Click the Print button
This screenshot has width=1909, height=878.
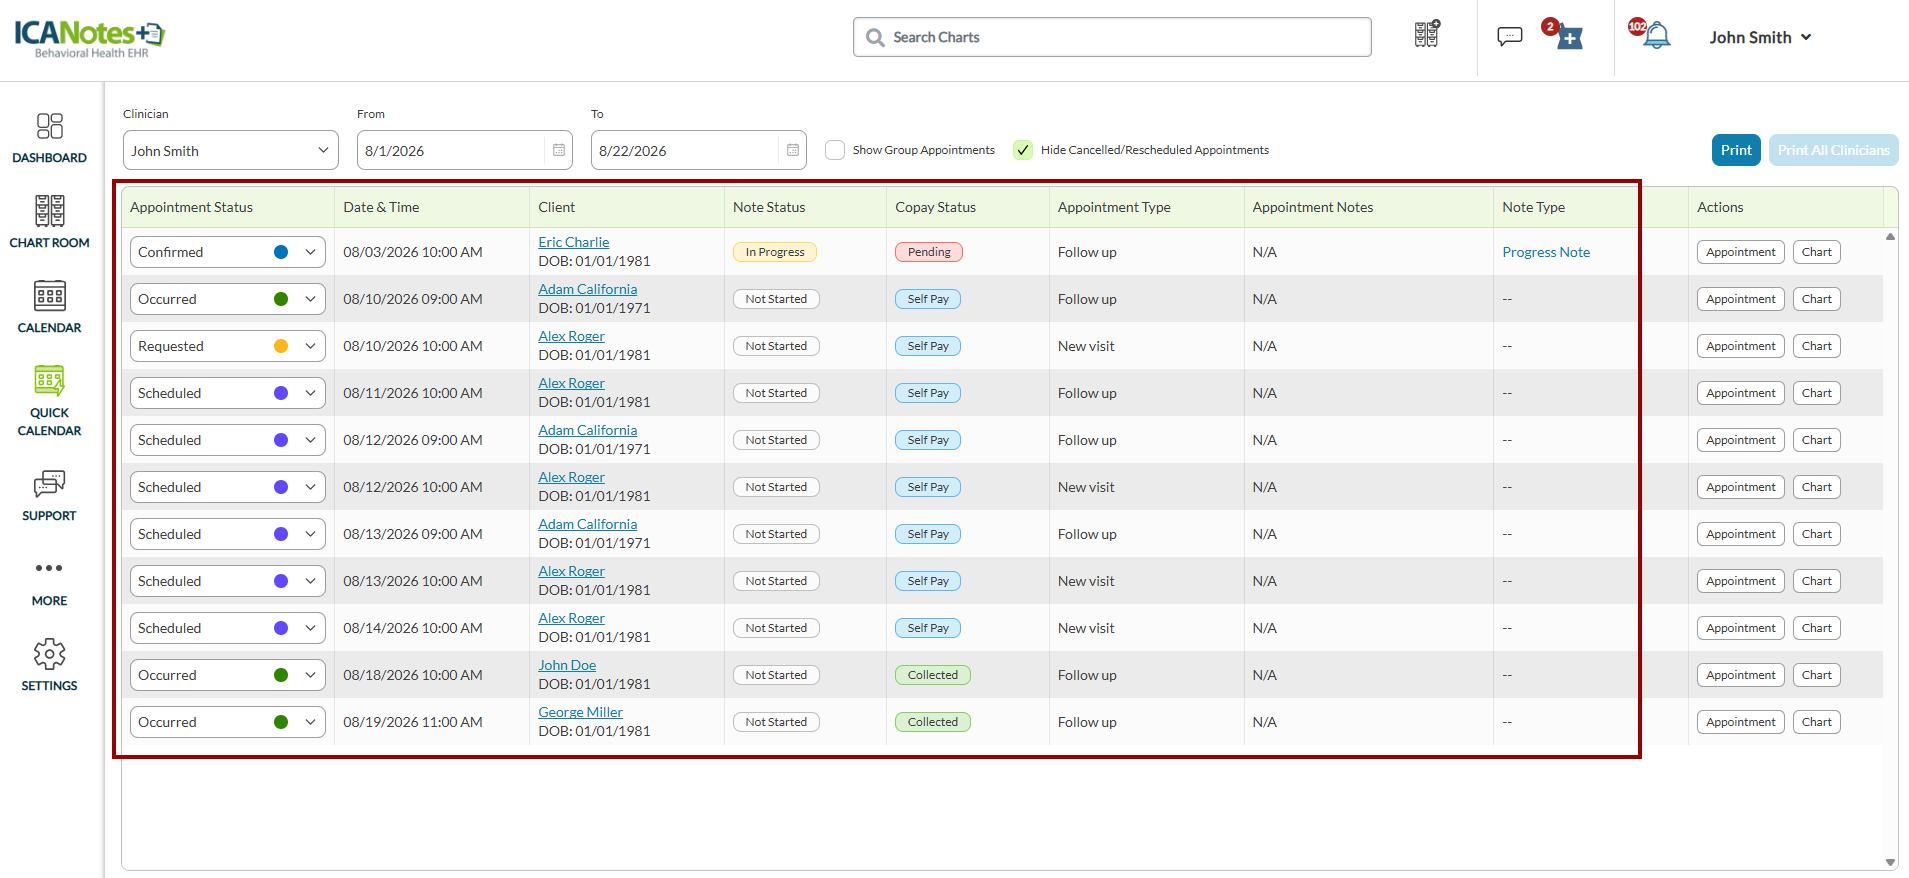(1736, 150)
